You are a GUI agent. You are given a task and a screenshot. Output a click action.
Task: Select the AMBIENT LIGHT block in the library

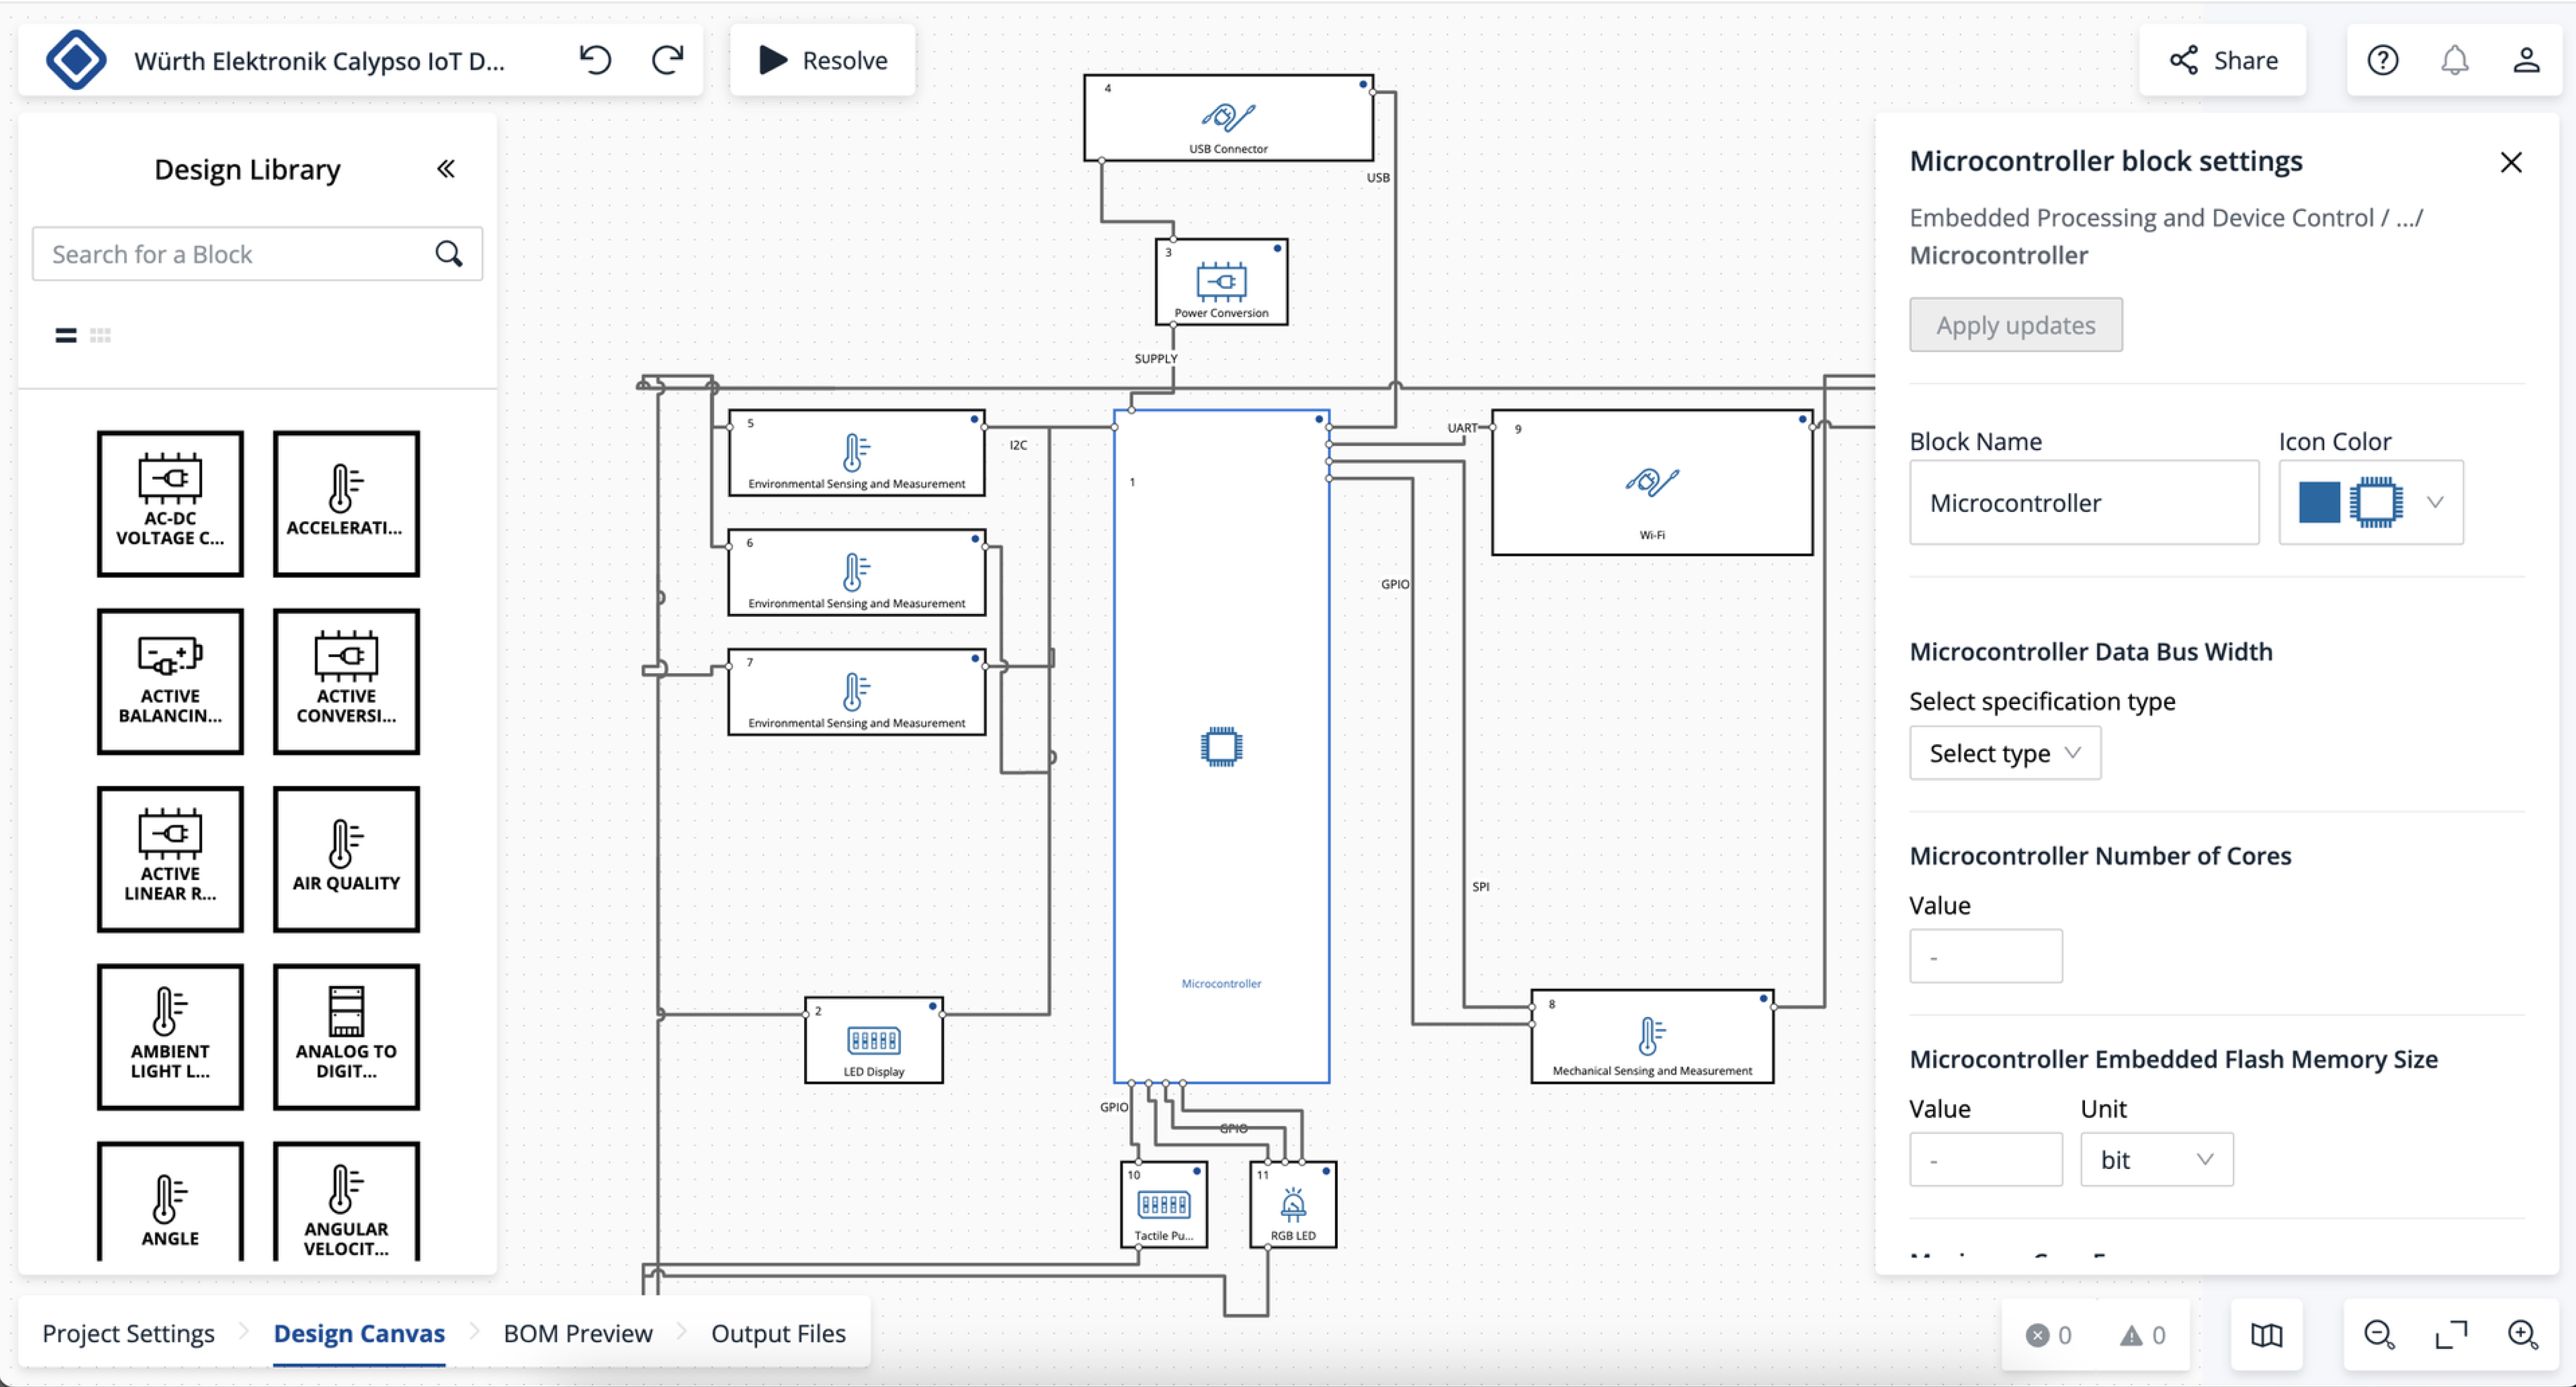coord(169,1037)
